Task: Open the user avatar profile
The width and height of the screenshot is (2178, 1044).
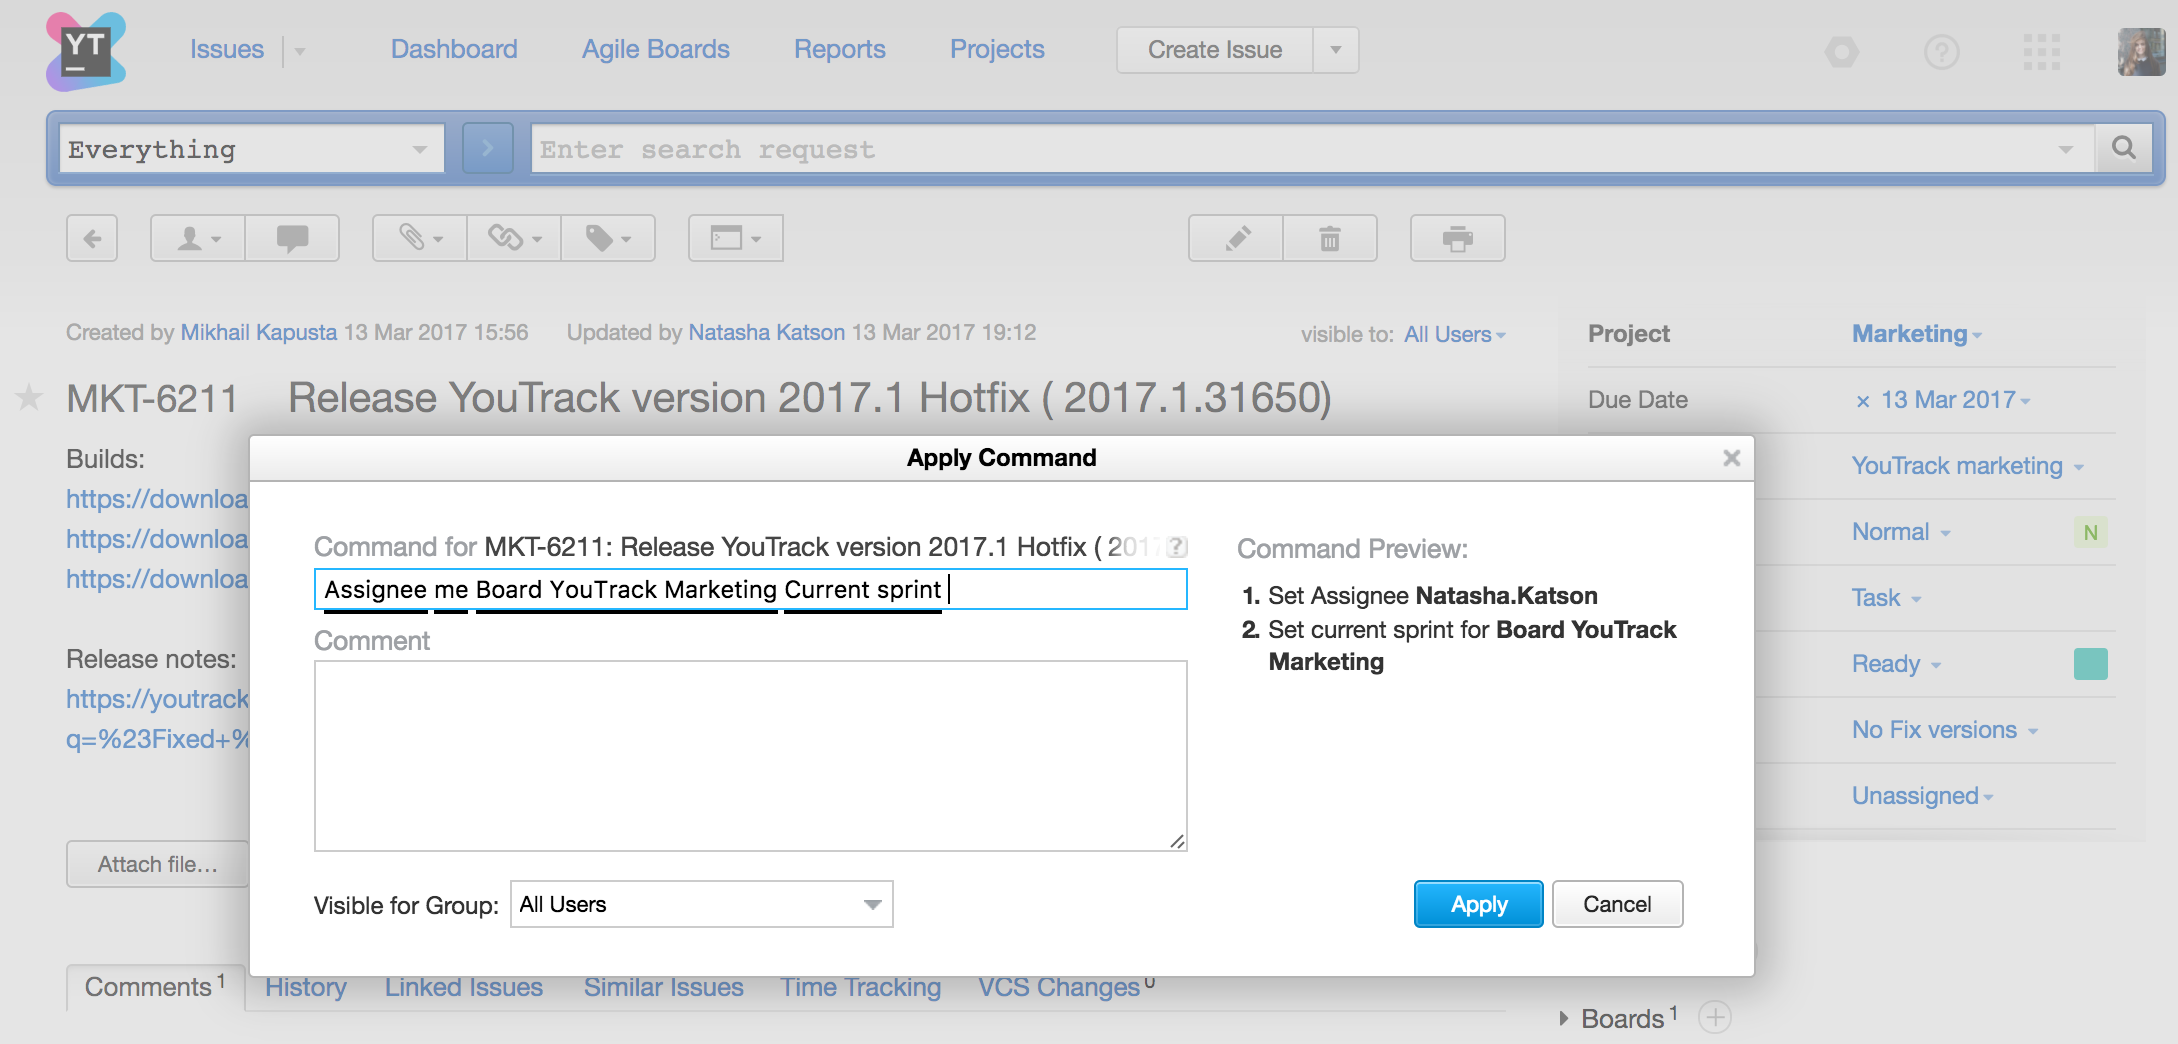Action: [x=2141, y=51]
